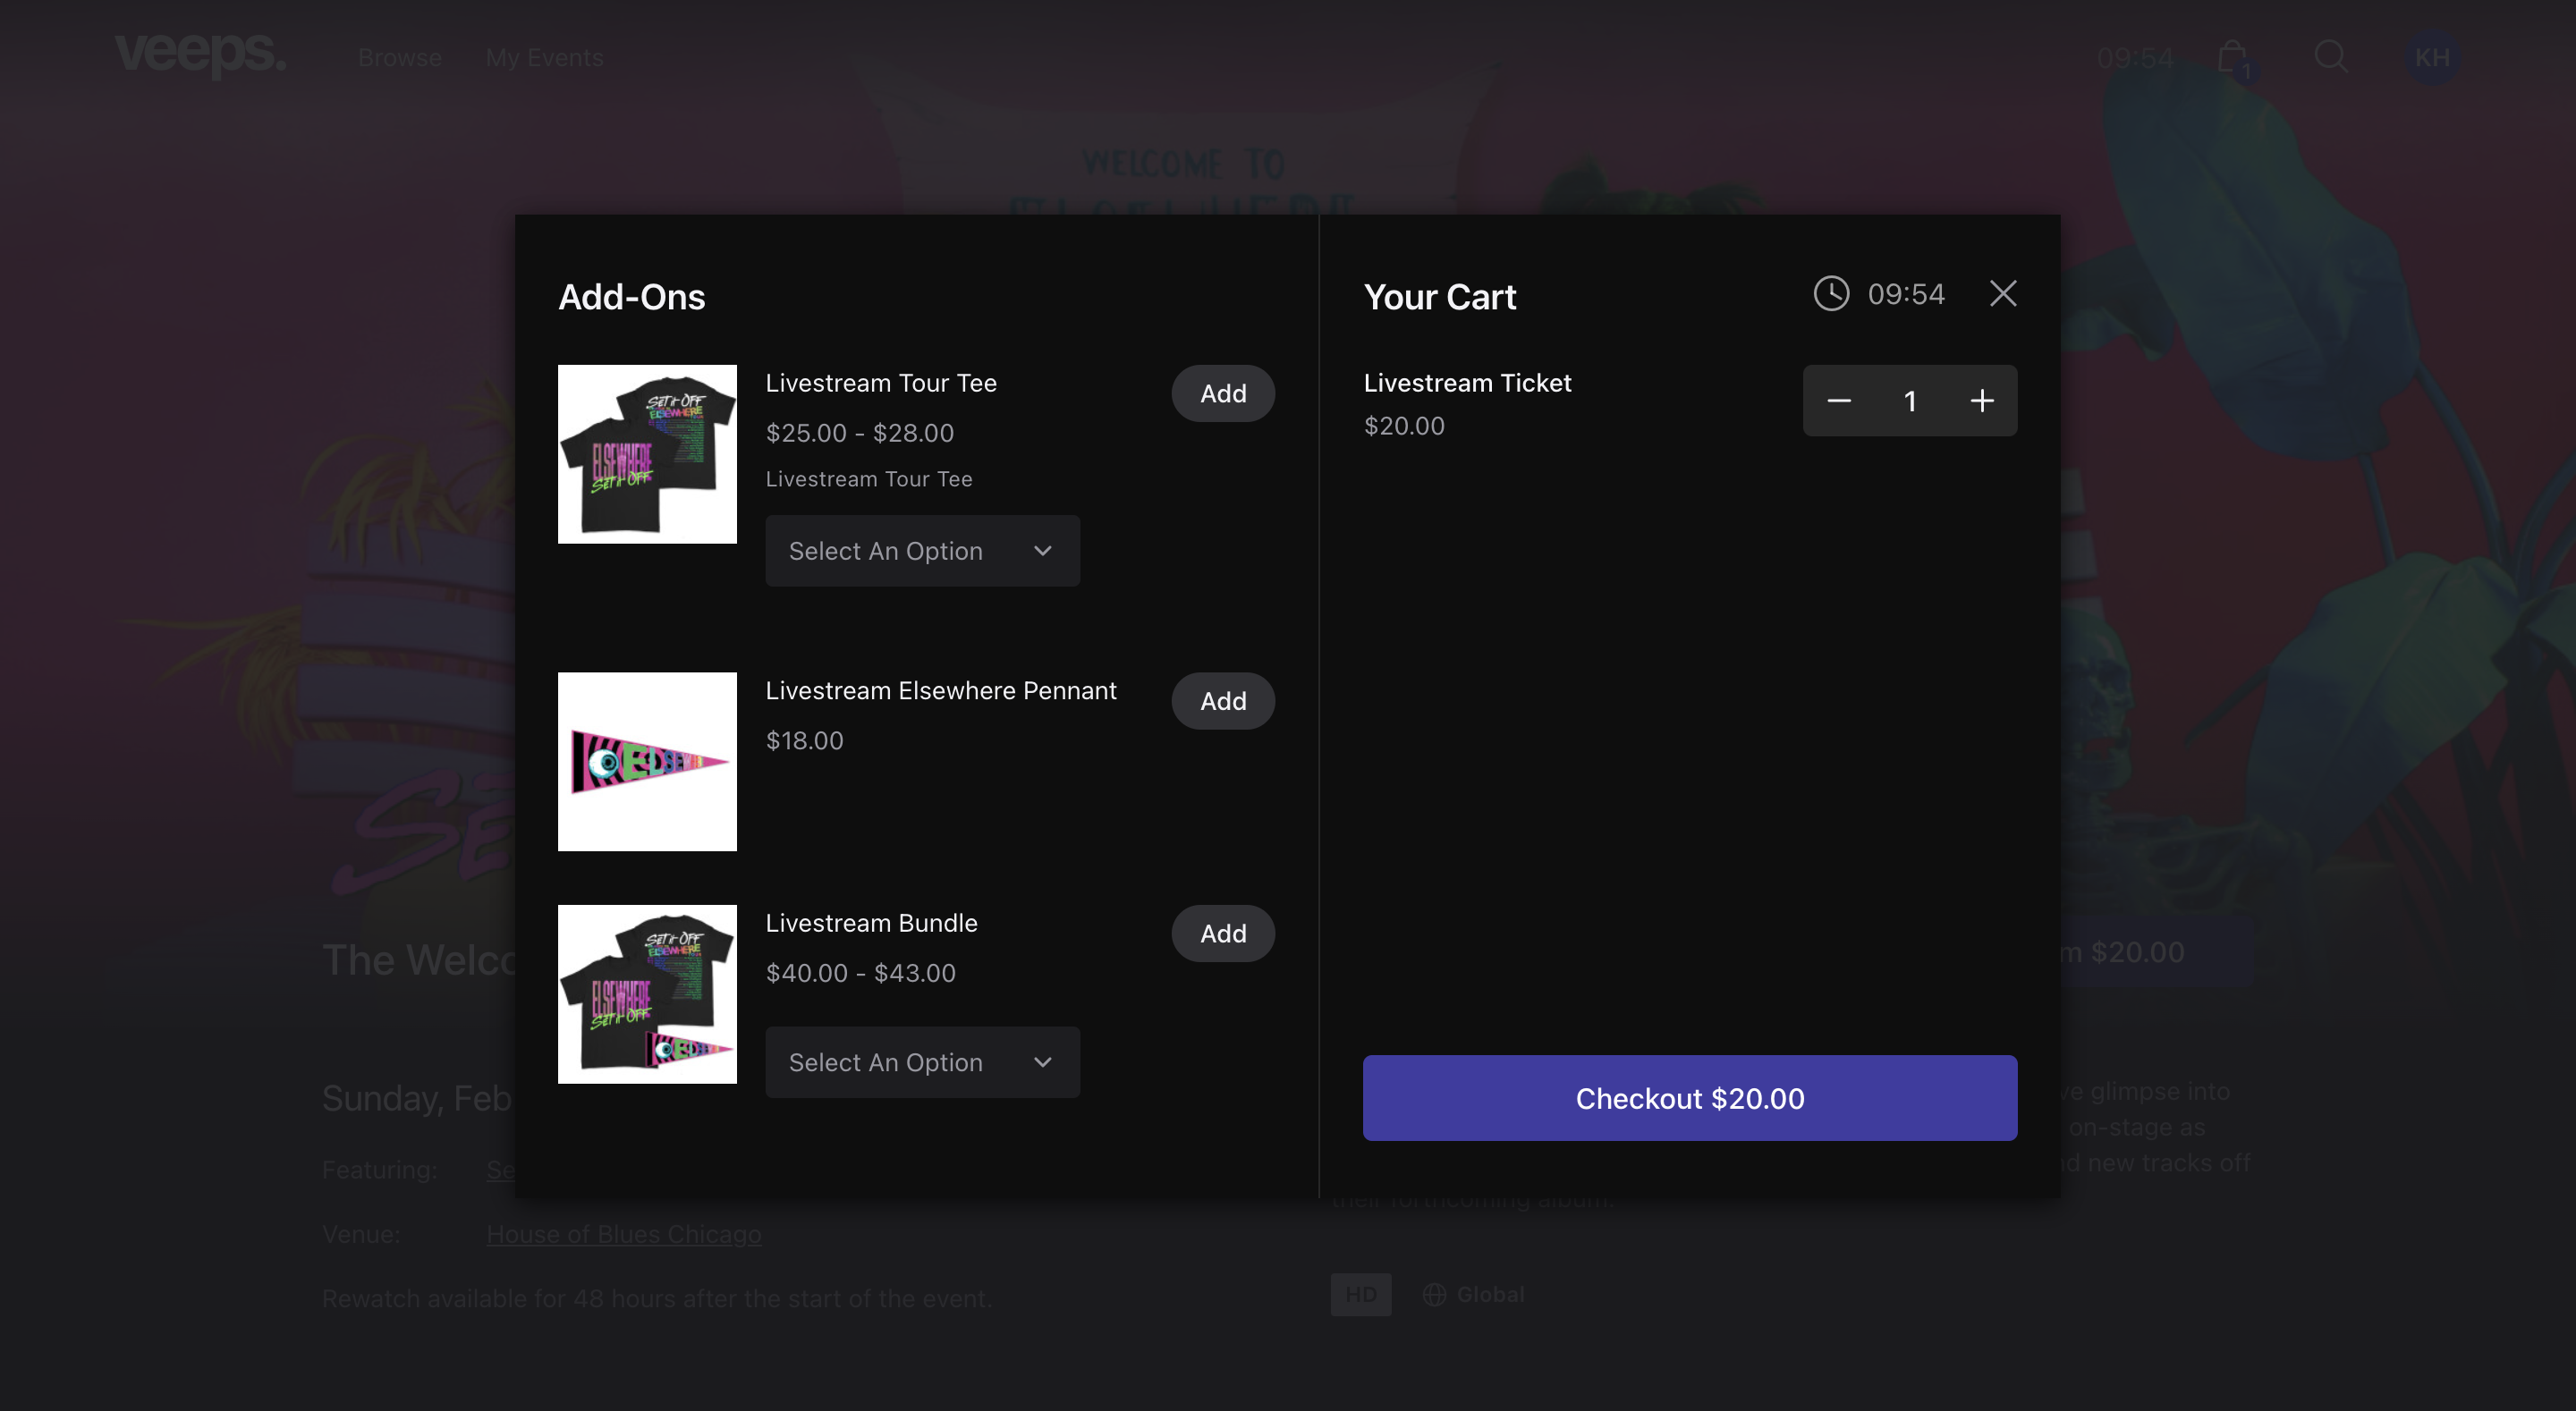Proceed to Checkout $20.00

click(1690, 1098)
